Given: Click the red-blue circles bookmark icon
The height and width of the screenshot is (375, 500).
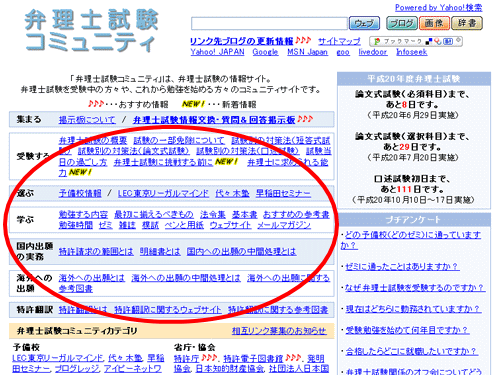Looking at the screenshot, I should click(437, 41).
